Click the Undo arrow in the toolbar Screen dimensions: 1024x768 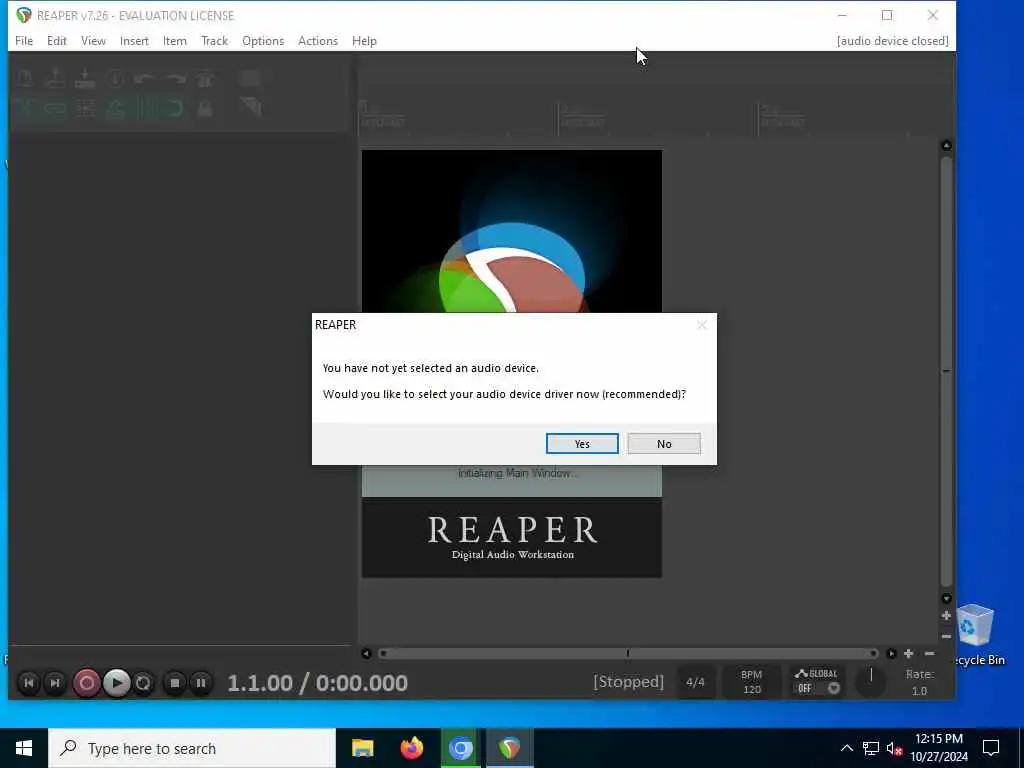click(144, 78)
